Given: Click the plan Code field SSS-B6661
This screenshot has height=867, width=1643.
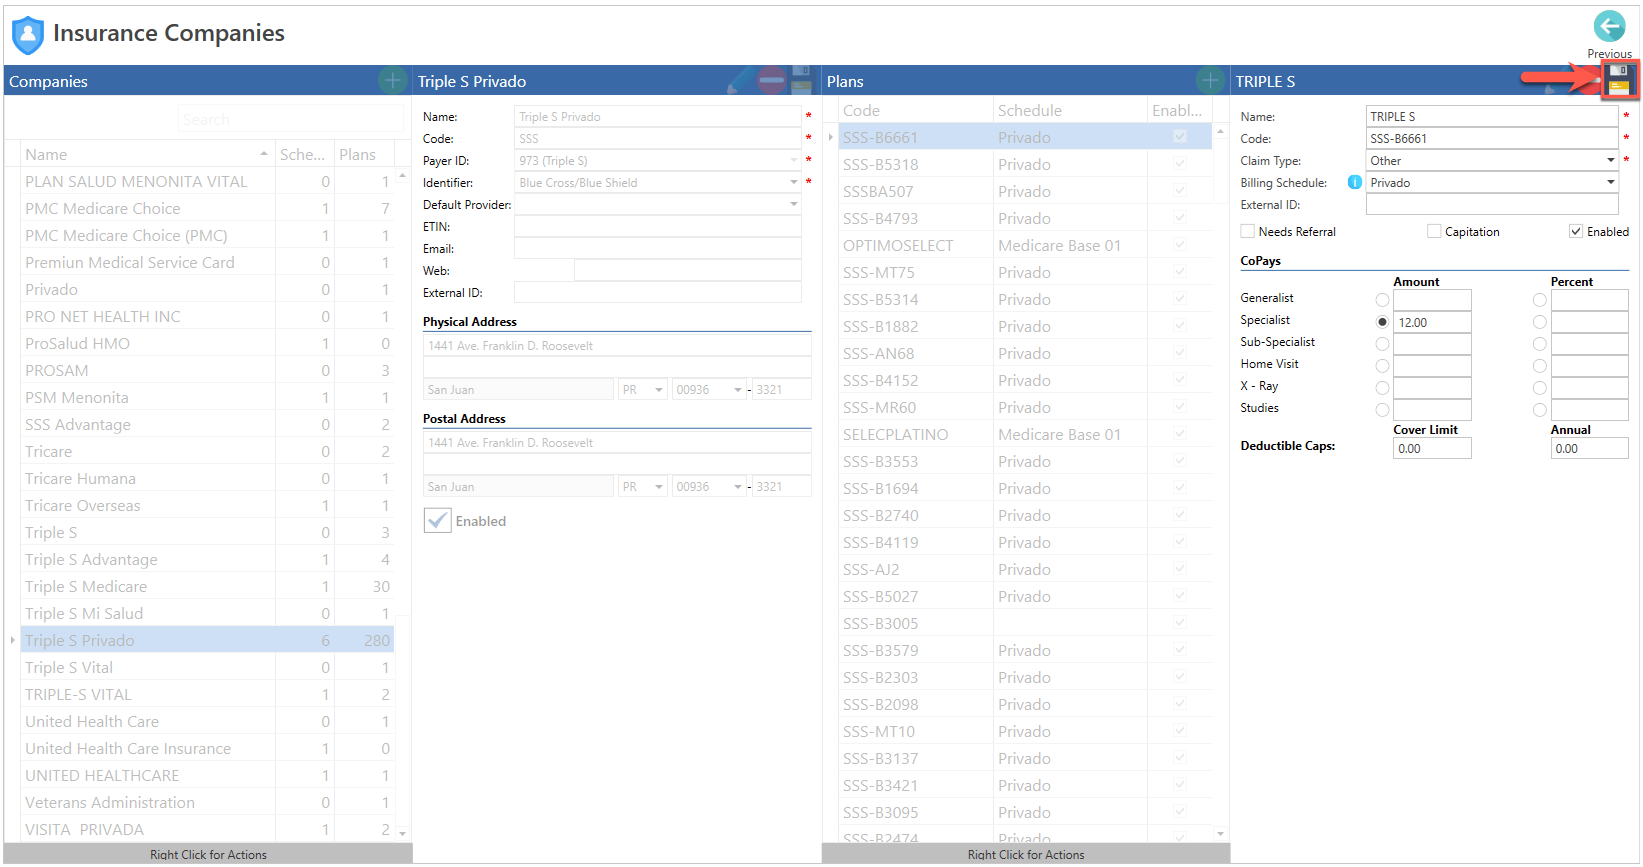Looking at the screenshot, I should (1491, 138).
